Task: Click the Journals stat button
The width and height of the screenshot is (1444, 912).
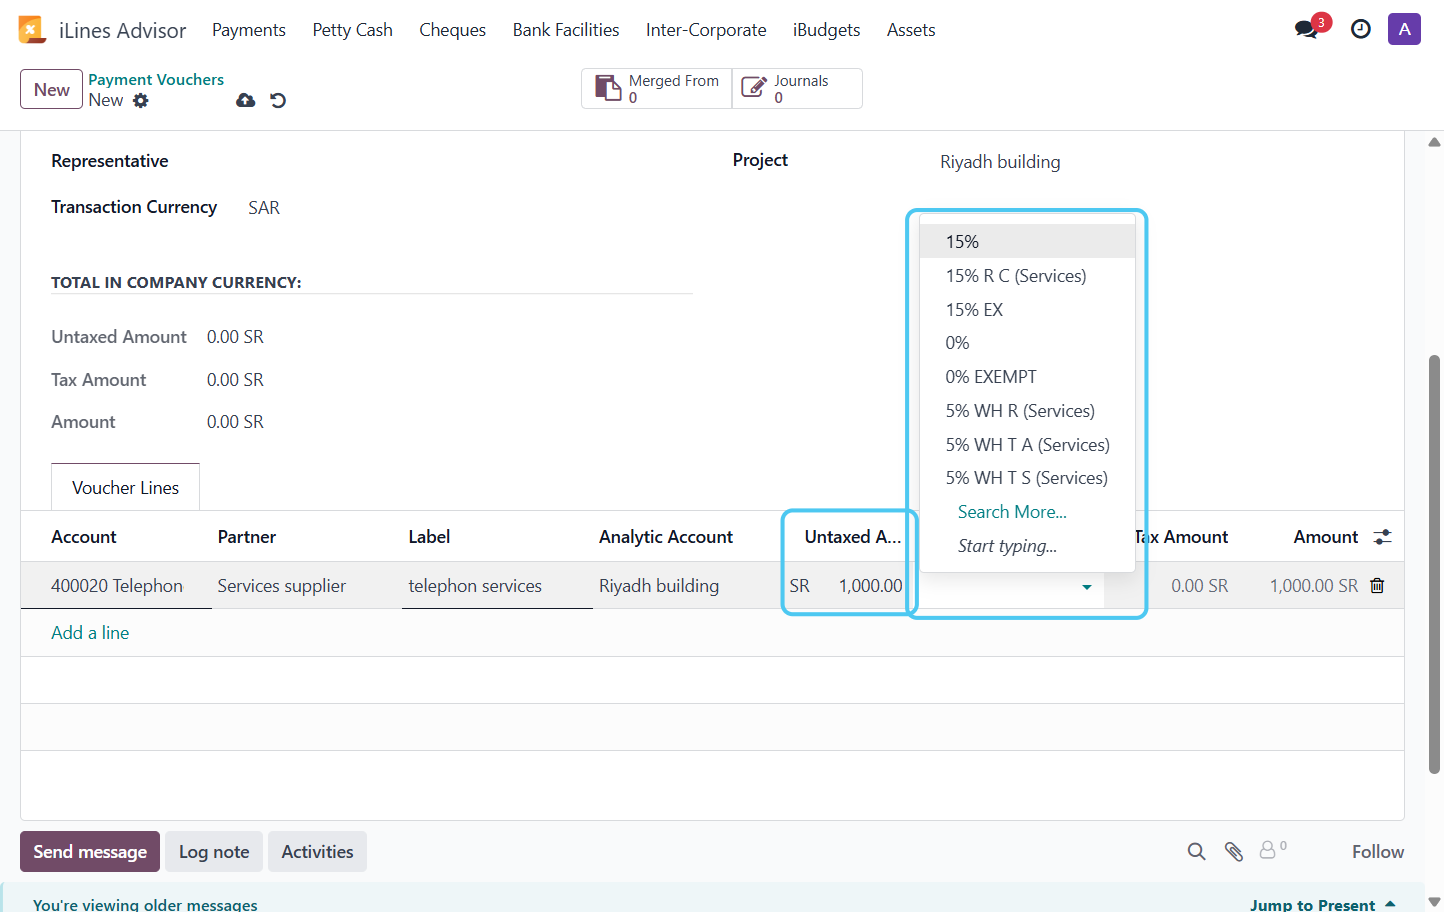Action: tap(797, 89)
